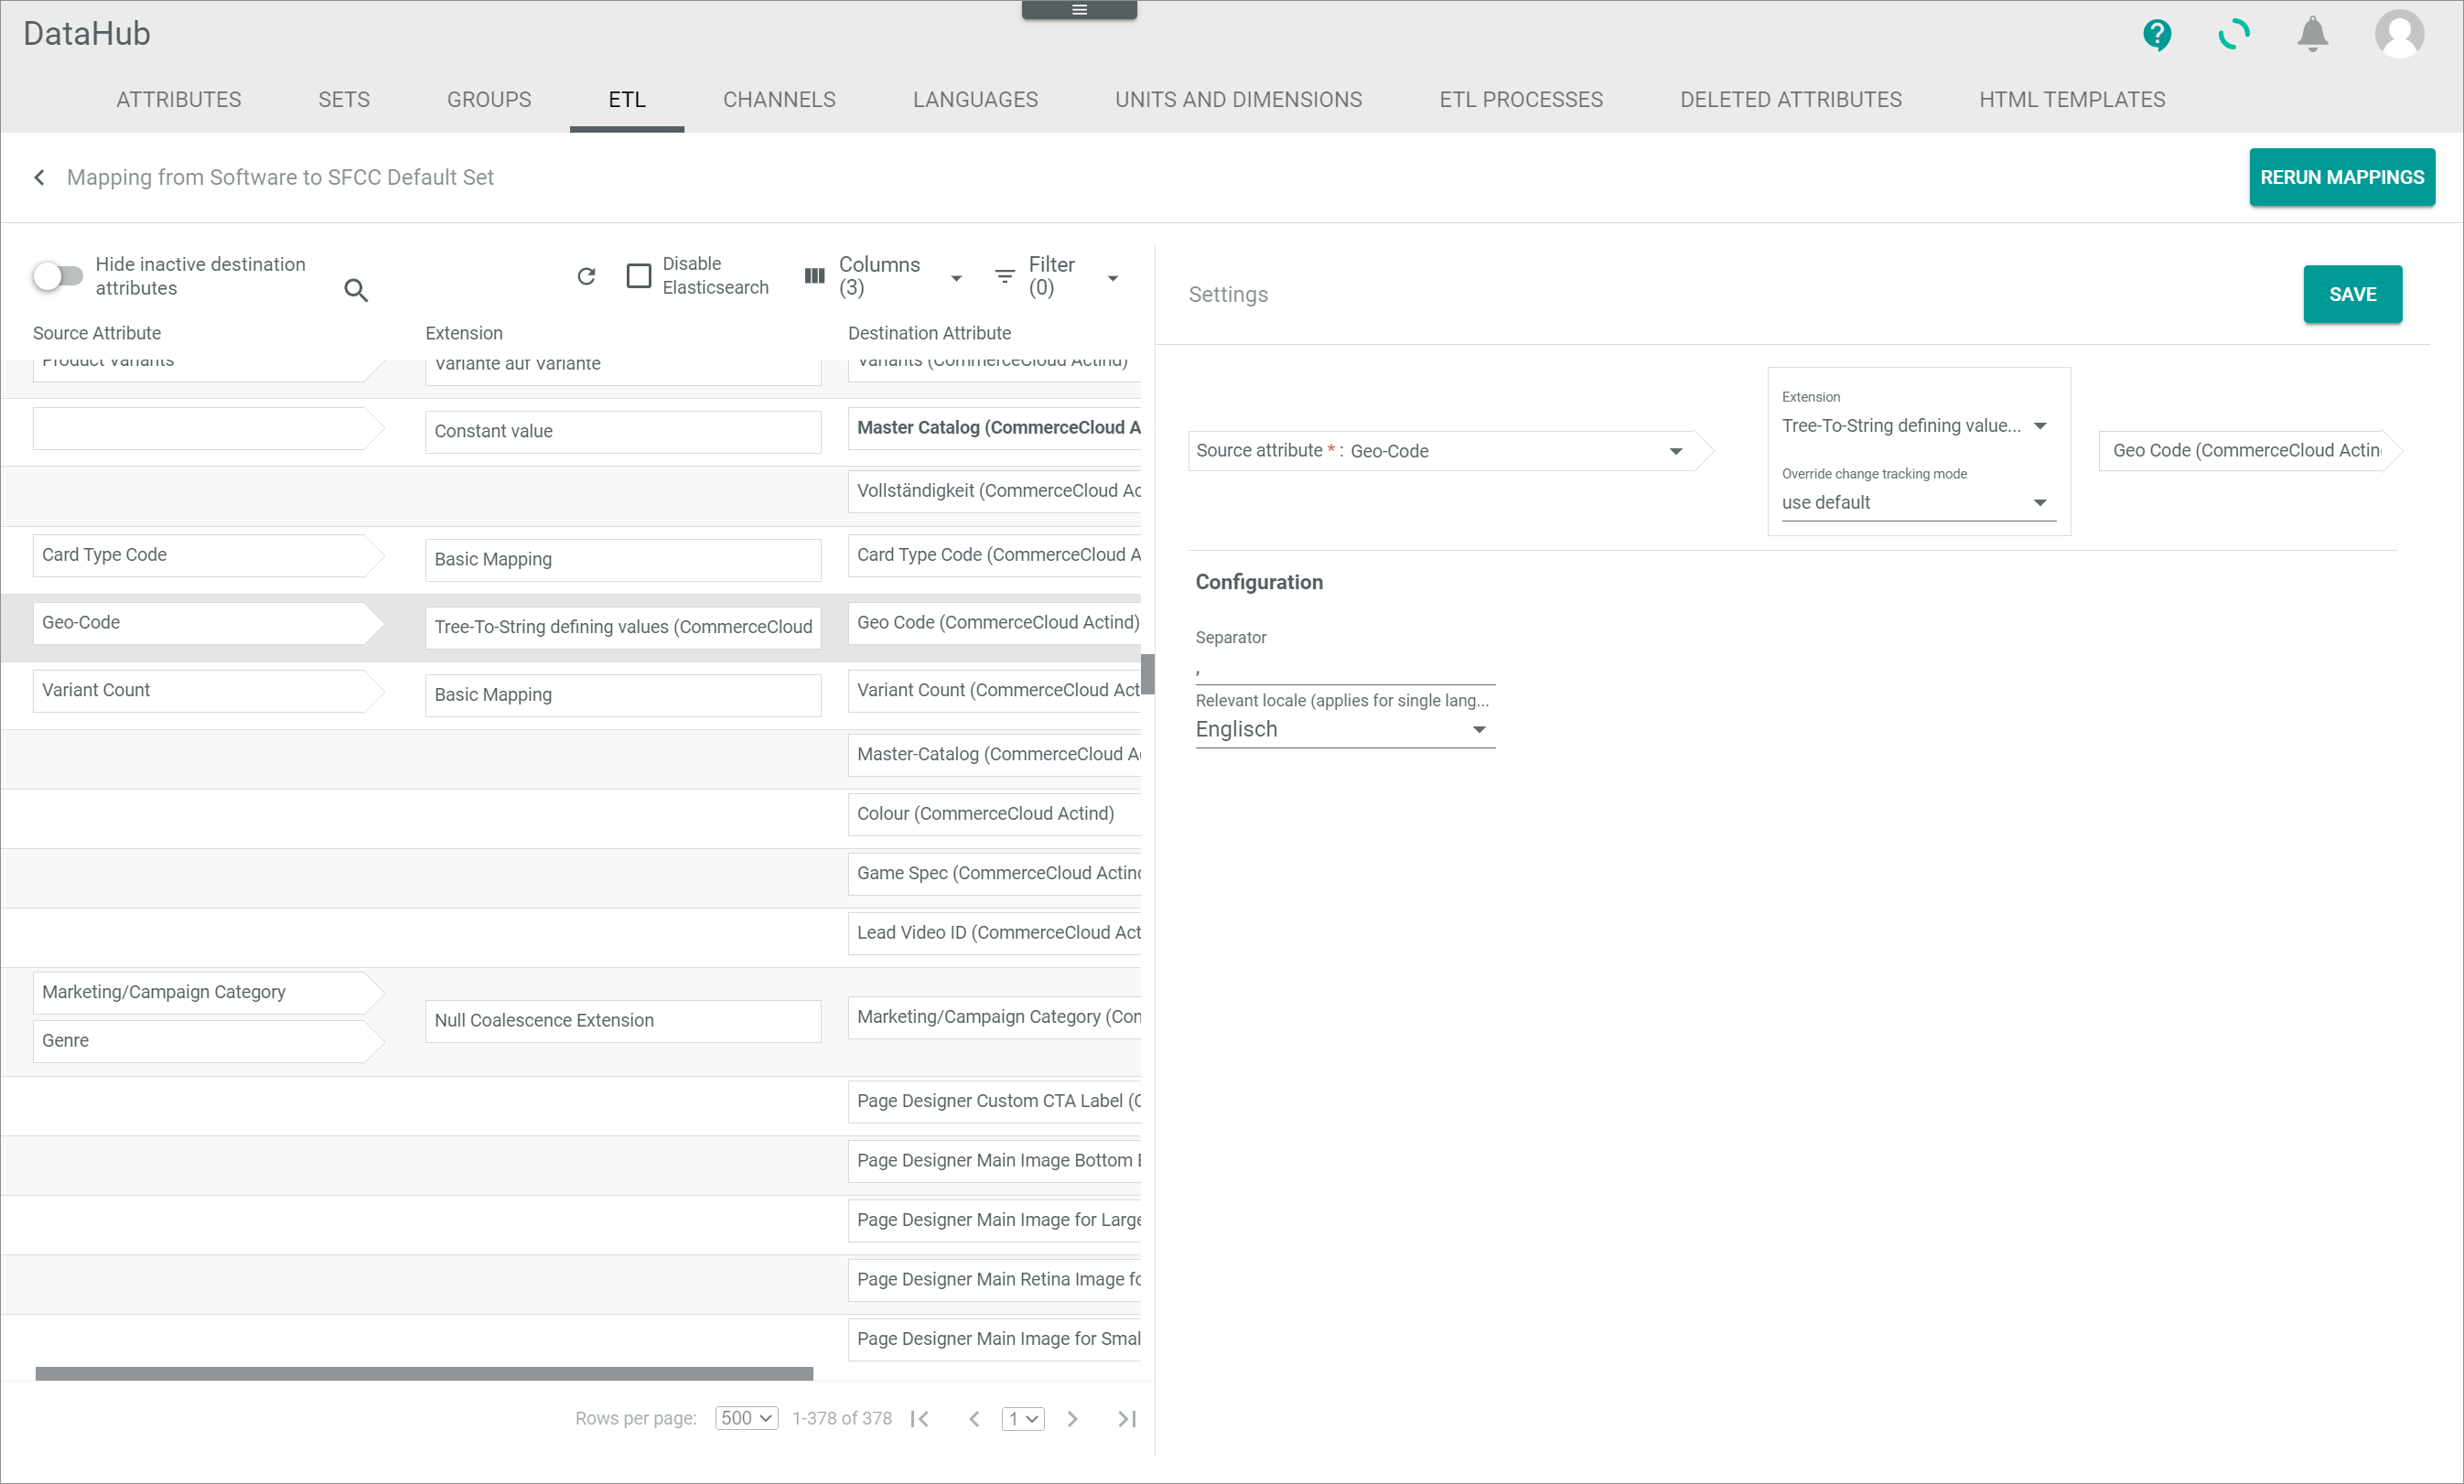Click Basic Mapping extension for Variant Count
The image size is (2464, 1484).
[623, 695]
